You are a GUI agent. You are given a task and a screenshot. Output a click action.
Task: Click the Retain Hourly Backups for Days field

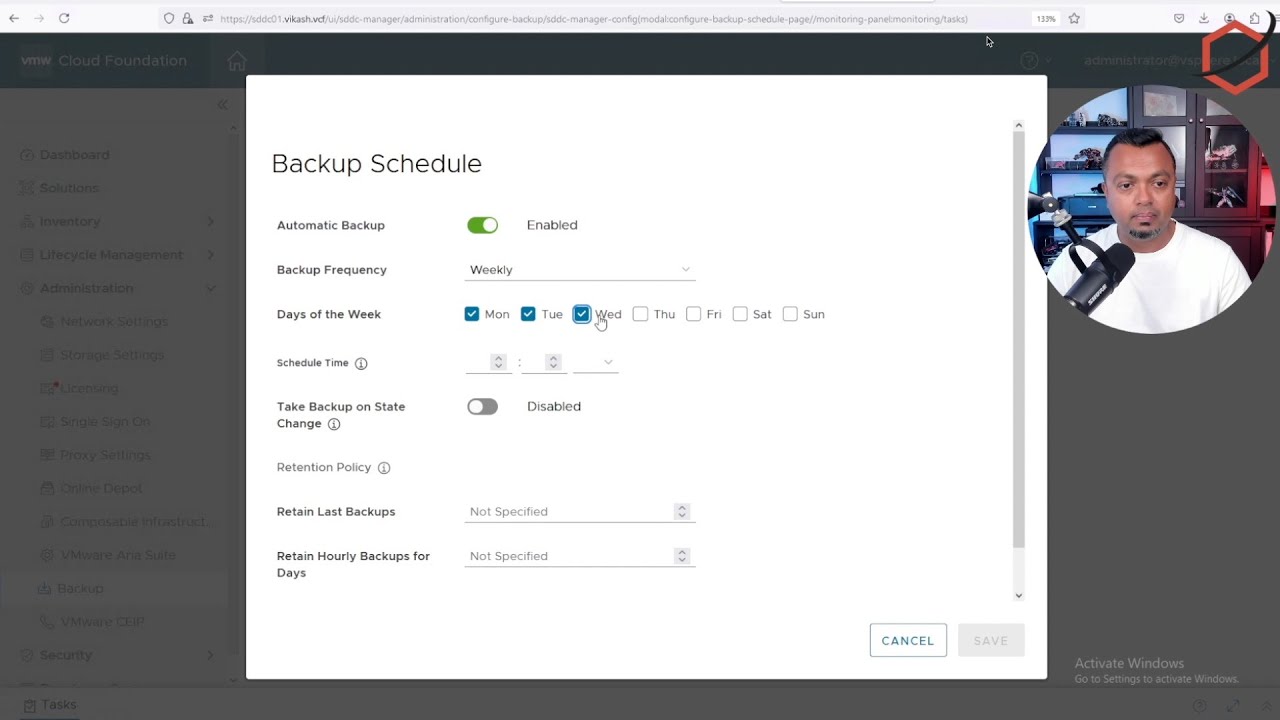pos(570,556)
